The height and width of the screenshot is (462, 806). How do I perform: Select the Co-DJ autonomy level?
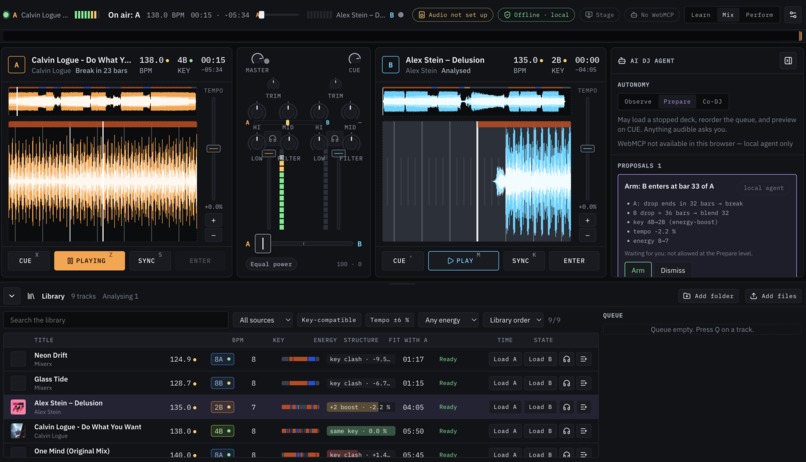pos(712,102)
